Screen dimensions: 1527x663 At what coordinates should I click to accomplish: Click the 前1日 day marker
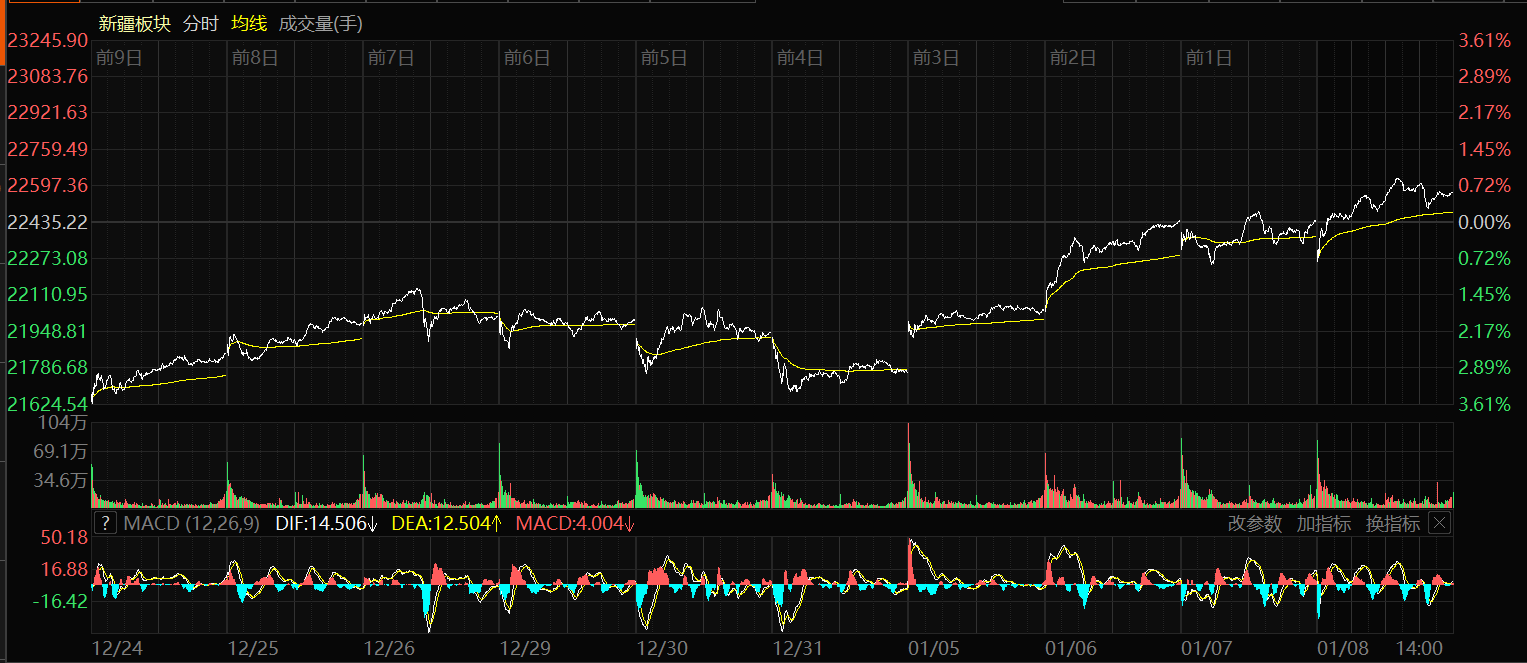pos(1208,58)
